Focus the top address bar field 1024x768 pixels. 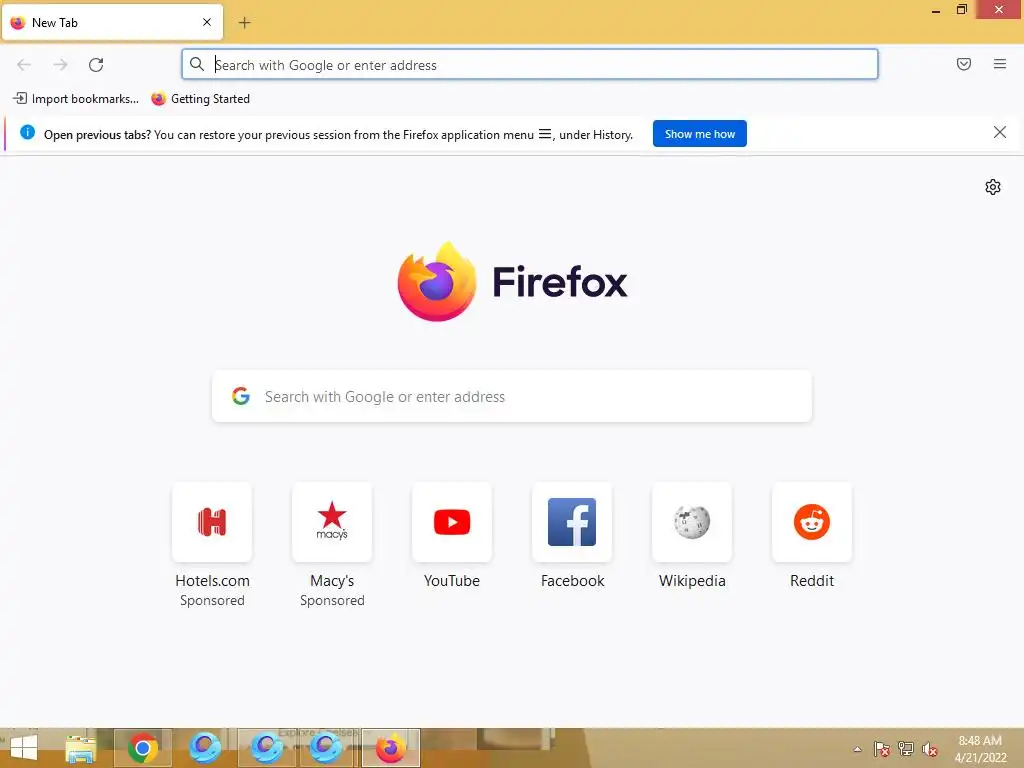pos(530,65)
